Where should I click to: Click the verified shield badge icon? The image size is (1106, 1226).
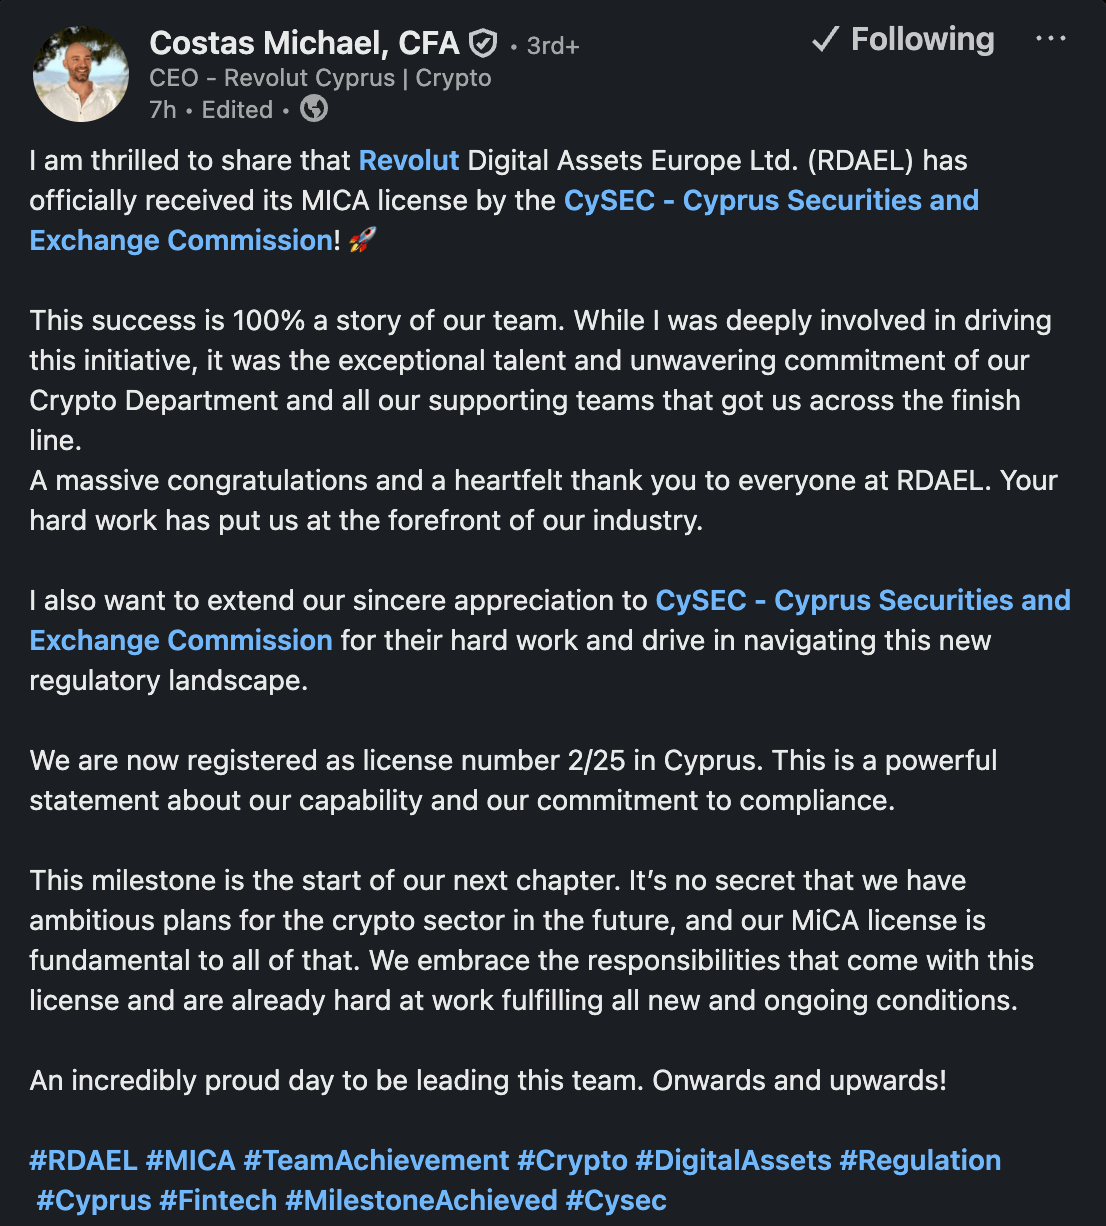tap(484, 44)
